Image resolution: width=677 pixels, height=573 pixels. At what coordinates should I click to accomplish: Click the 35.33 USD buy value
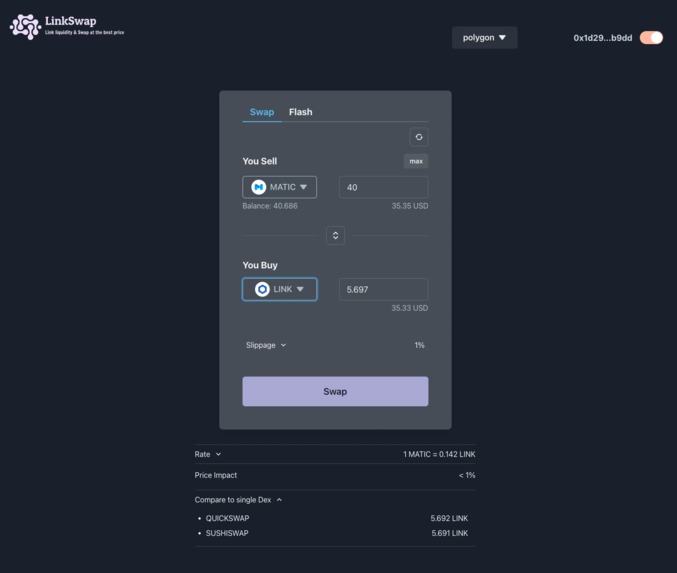coord(410,308)
